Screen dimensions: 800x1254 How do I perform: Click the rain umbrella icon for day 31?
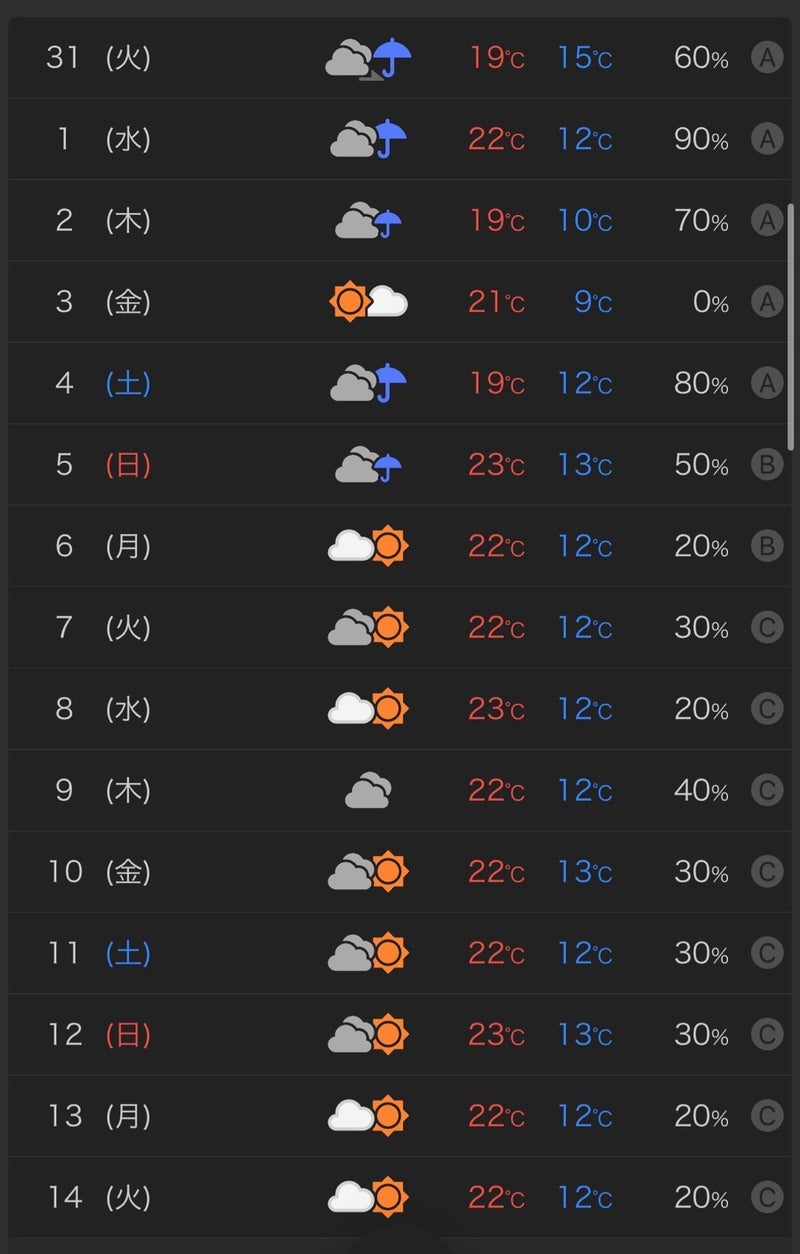[x=369, y=58]
